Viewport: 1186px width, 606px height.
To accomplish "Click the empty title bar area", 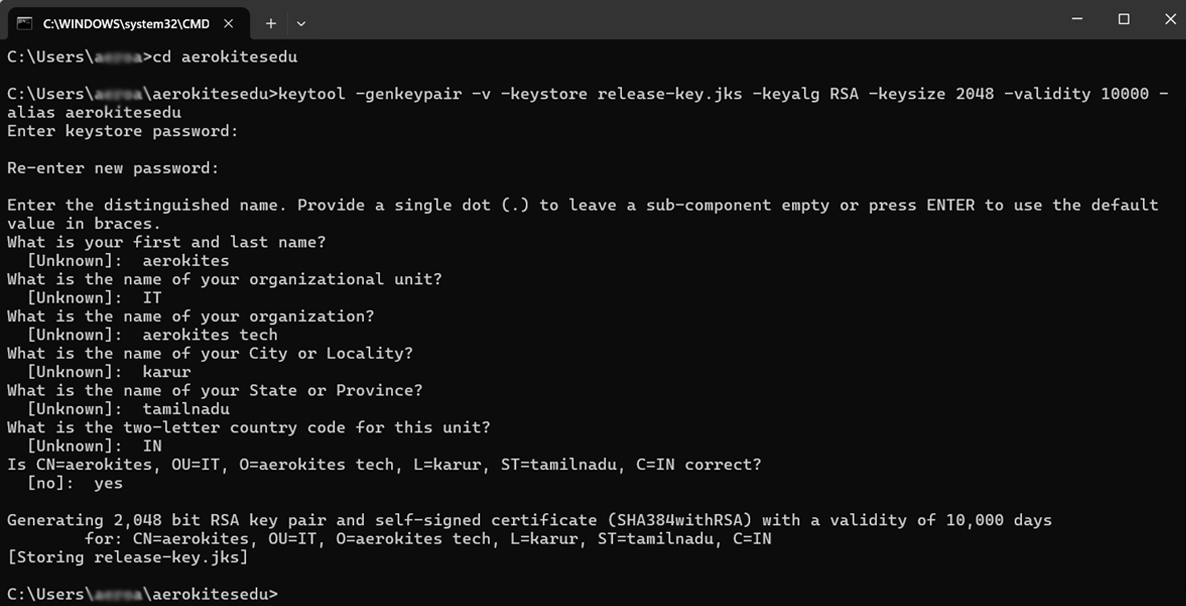I will [x=681, y=20].
